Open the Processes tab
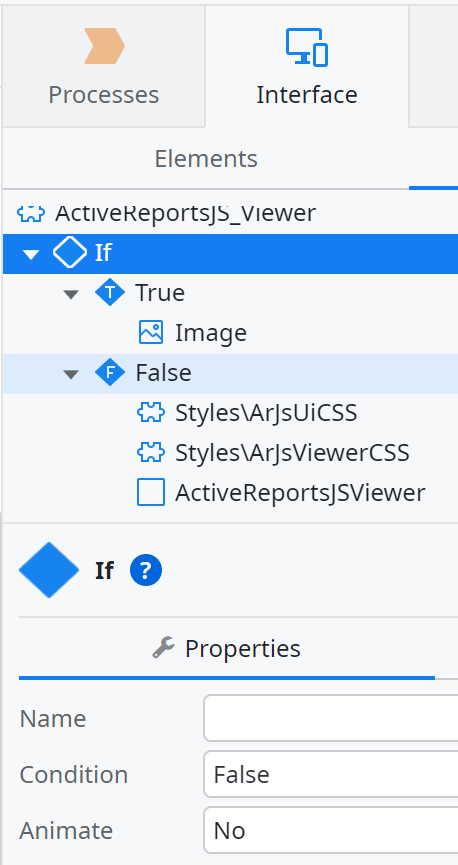Screen dimensions: 458x865 [x=104, y=67]
